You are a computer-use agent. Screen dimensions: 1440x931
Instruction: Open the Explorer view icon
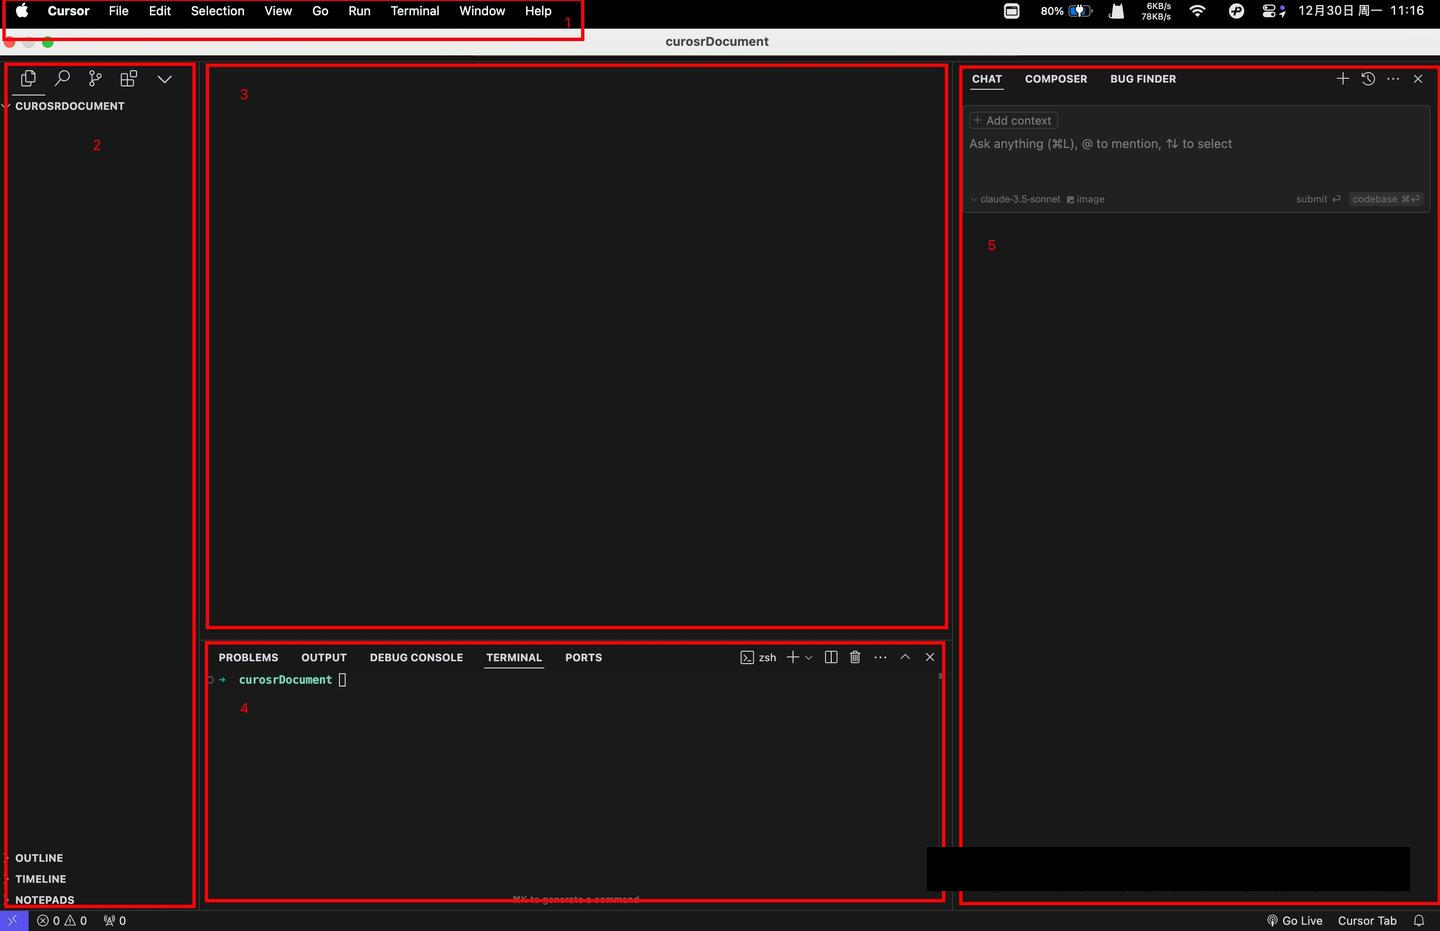(x=28, y=78)
